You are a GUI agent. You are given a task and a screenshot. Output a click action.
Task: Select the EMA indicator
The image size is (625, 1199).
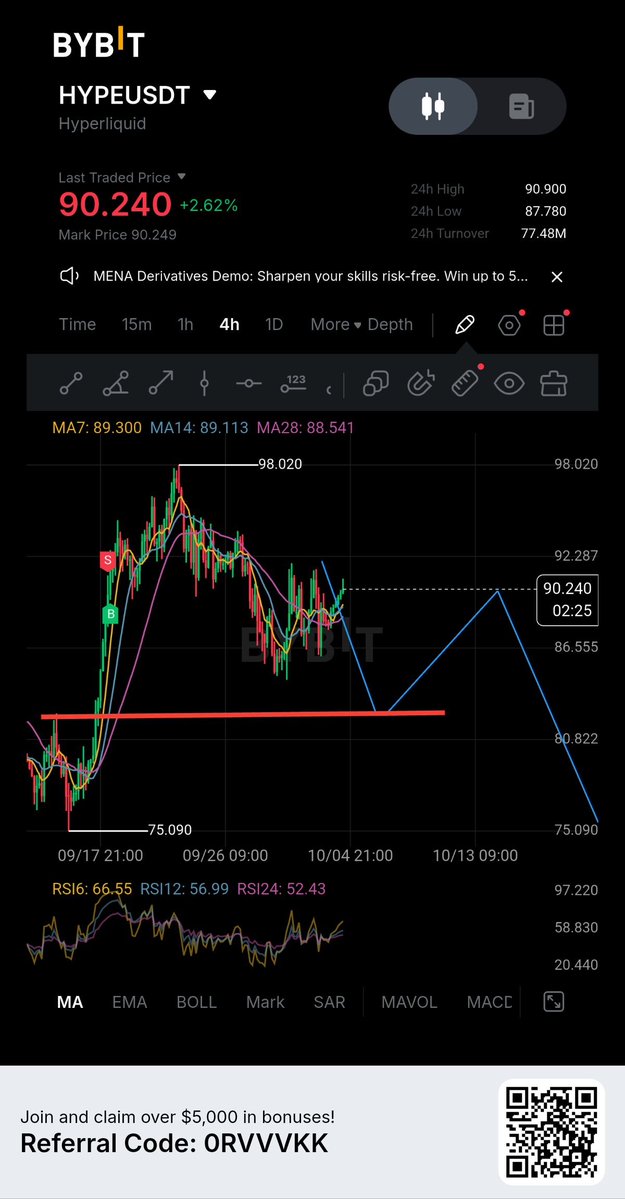pos(129,1002)
